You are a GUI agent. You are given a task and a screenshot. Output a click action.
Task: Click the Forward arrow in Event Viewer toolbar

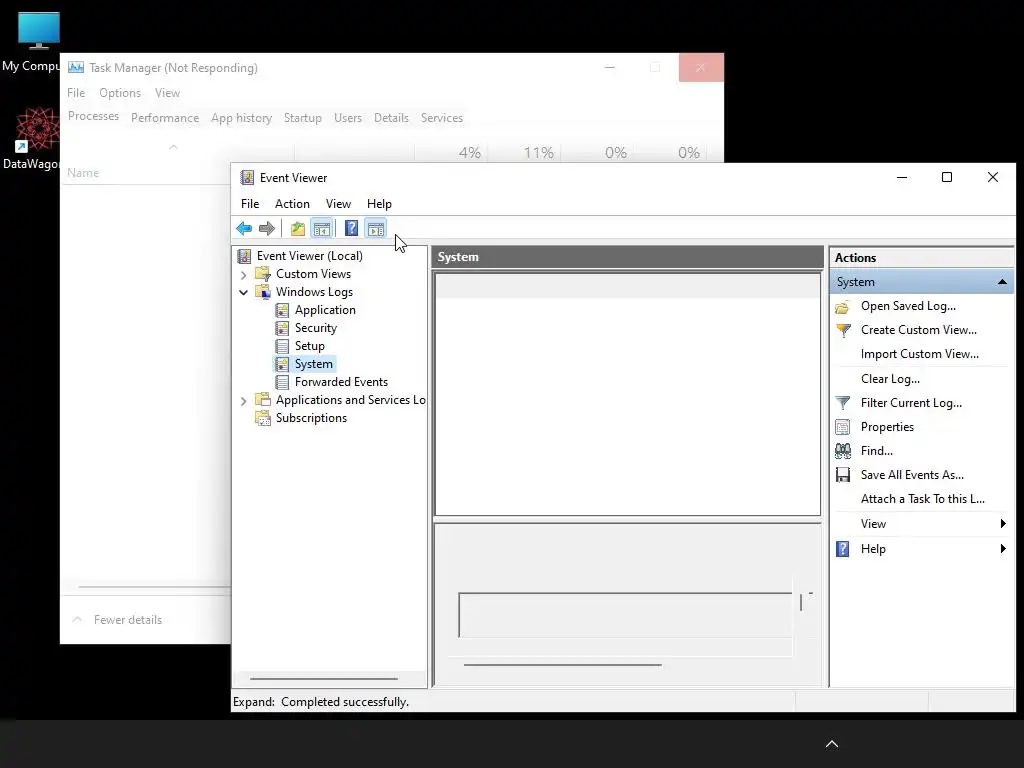pyautogui.click(x=266, y=228)
